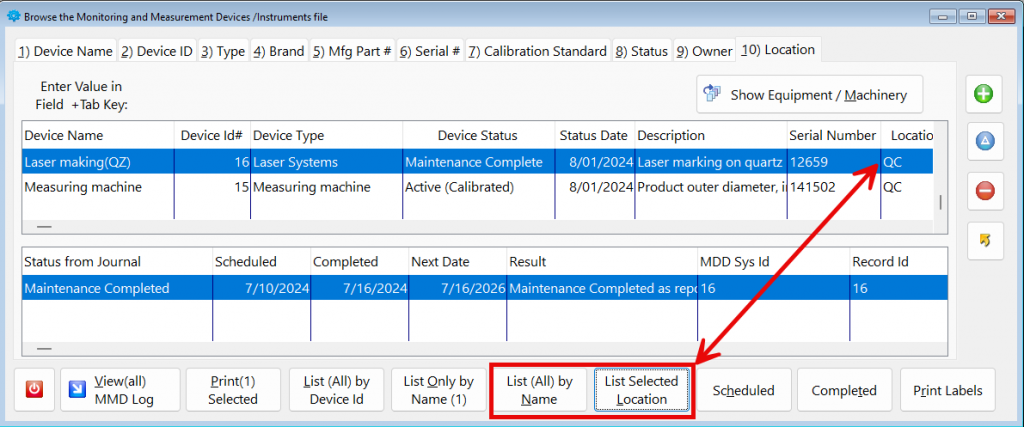Switch to the 3) Type tab
The height and width of the screenshot is (427, 1024).
223,52
